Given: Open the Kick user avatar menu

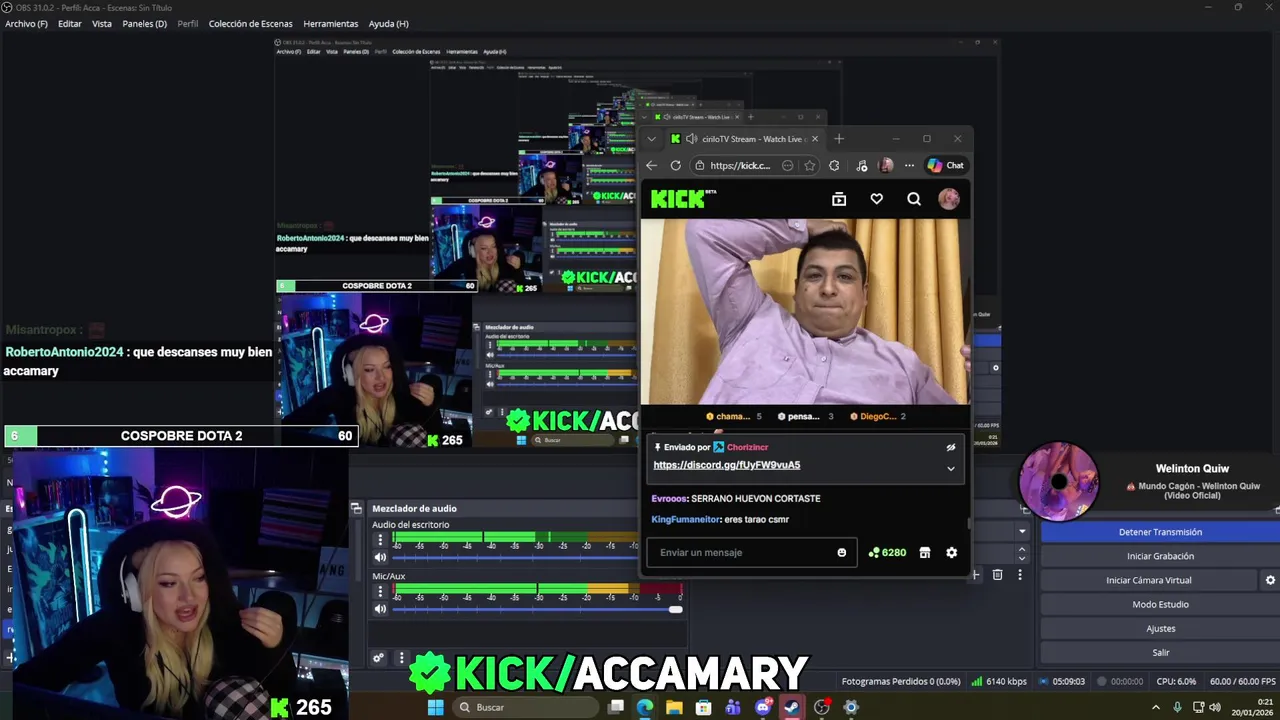Looking at the screenshot, I should [x=949, y=199].
